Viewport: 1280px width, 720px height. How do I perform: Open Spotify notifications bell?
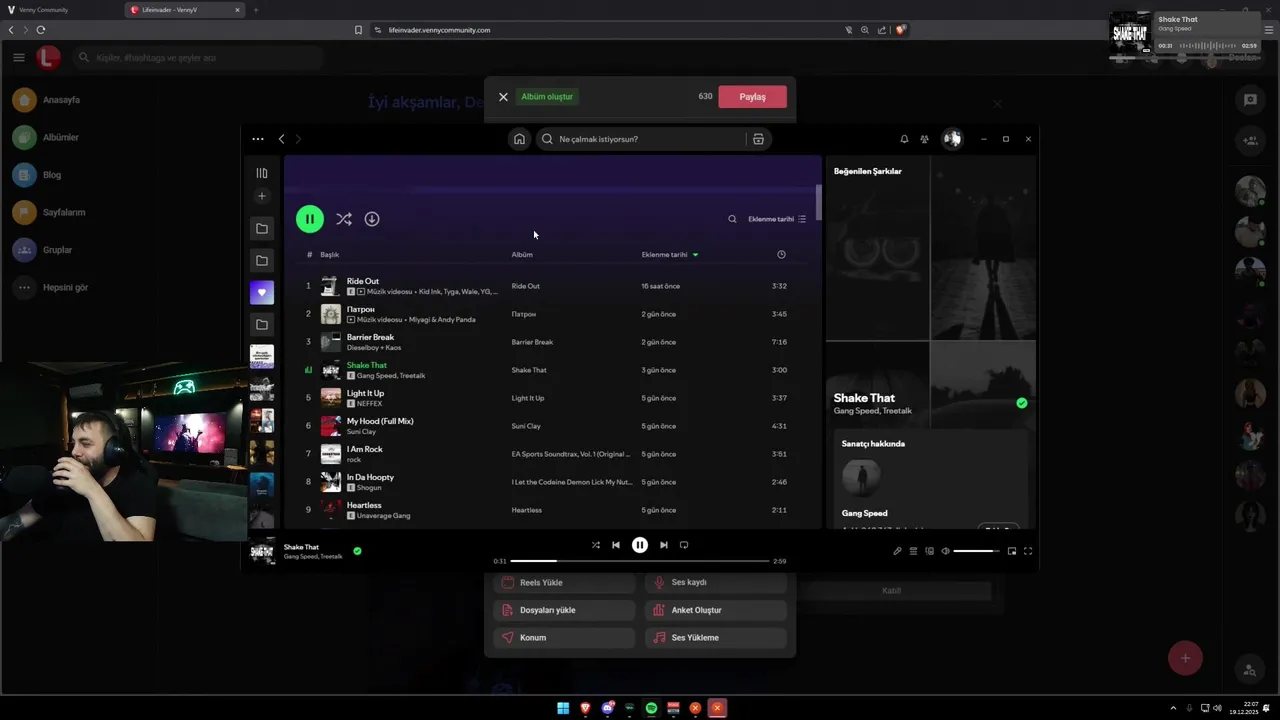(x=904, y=139)
